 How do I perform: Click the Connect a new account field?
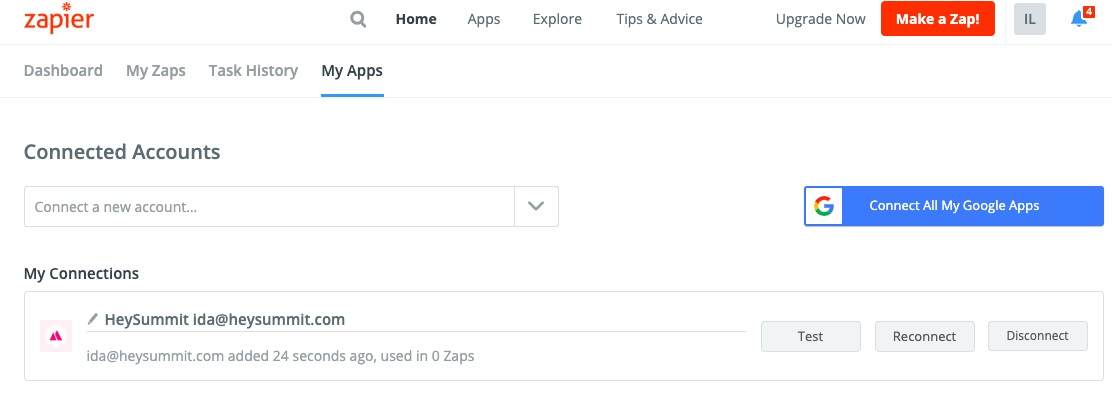[x=269, y=206]
